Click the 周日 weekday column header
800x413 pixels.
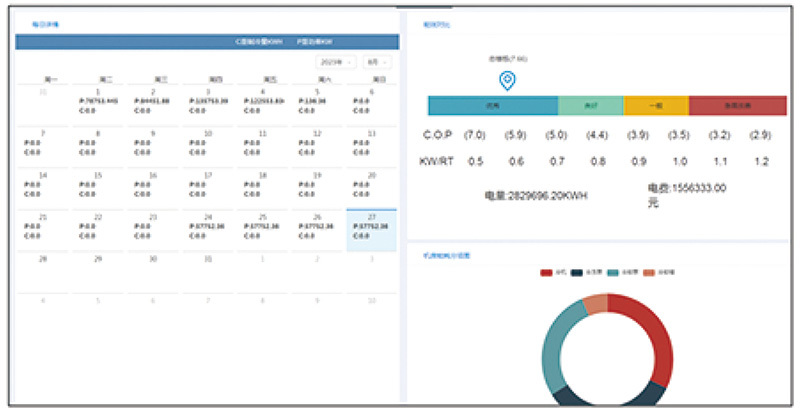tap(379, 80)
